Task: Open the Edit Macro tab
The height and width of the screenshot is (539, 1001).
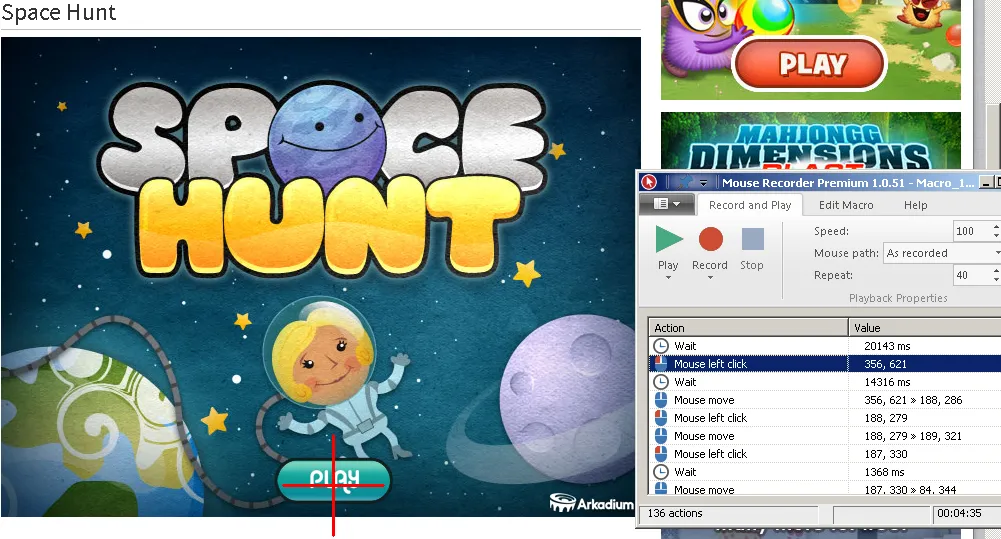Action: tap(846, 205)
